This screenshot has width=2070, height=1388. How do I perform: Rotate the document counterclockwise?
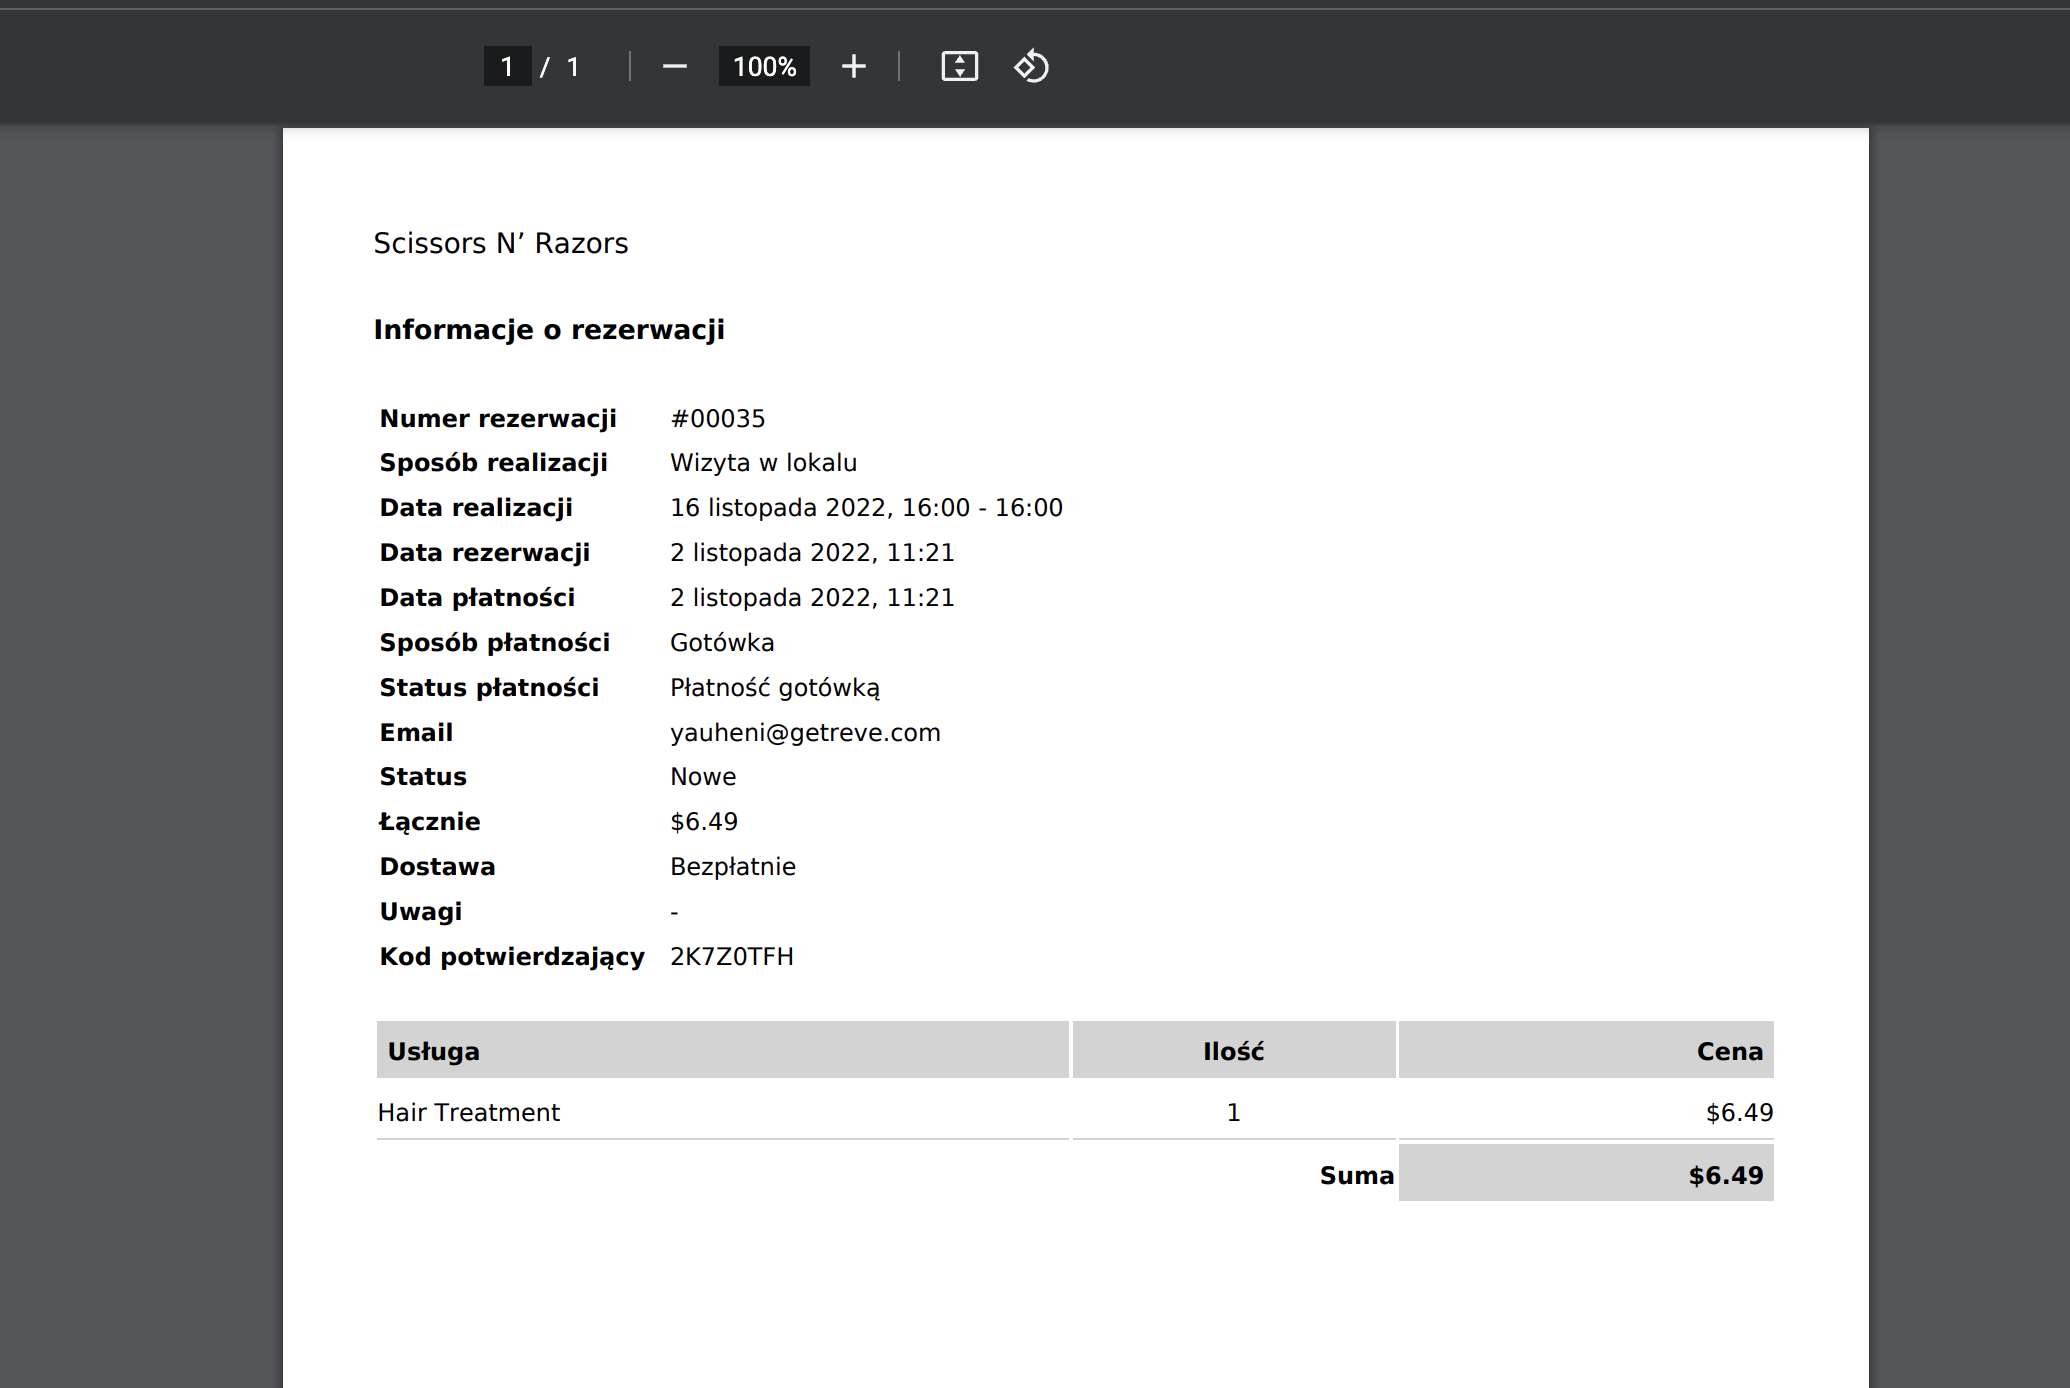pos(1031,67)
